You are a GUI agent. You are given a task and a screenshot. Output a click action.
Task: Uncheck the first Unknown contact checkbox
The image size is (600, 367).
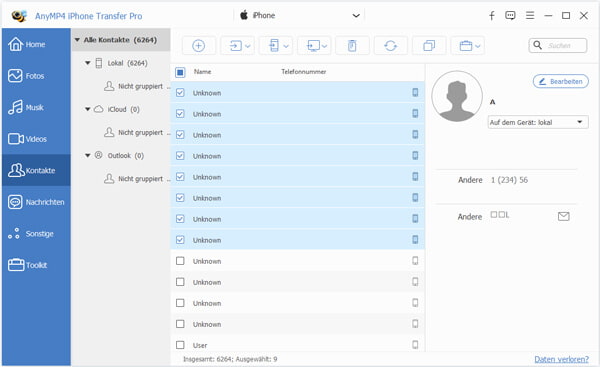pyautogui.click(x=180, y=93)
